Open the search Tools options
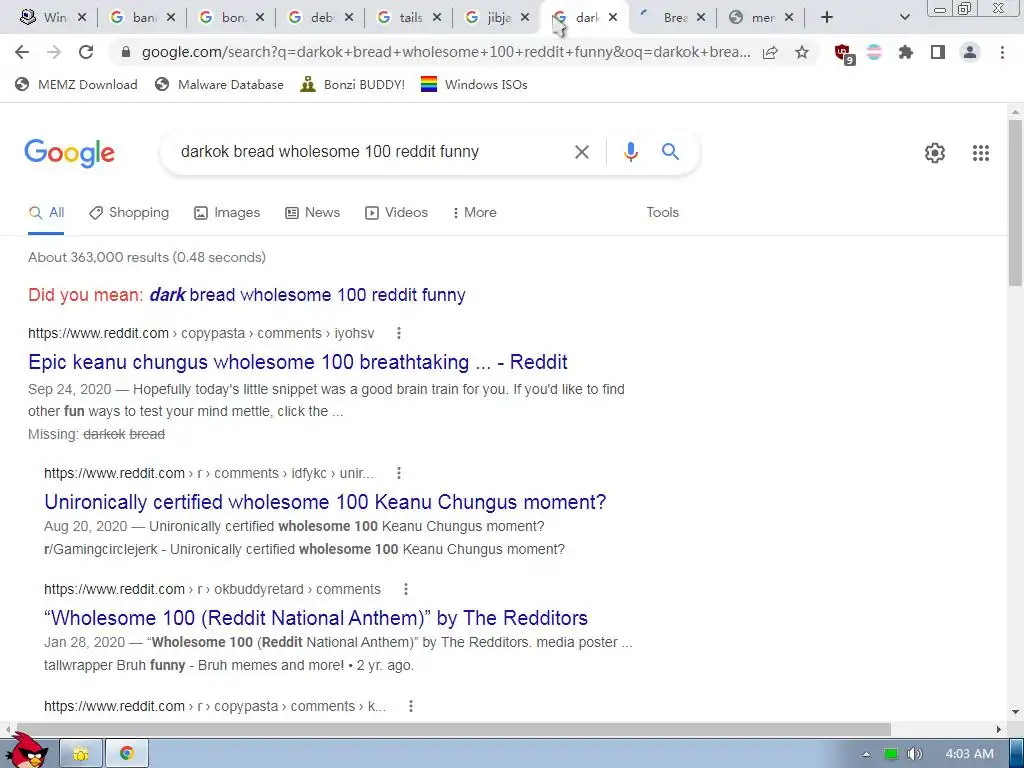This screenshot has width=1024, height=768. point(662,212)
